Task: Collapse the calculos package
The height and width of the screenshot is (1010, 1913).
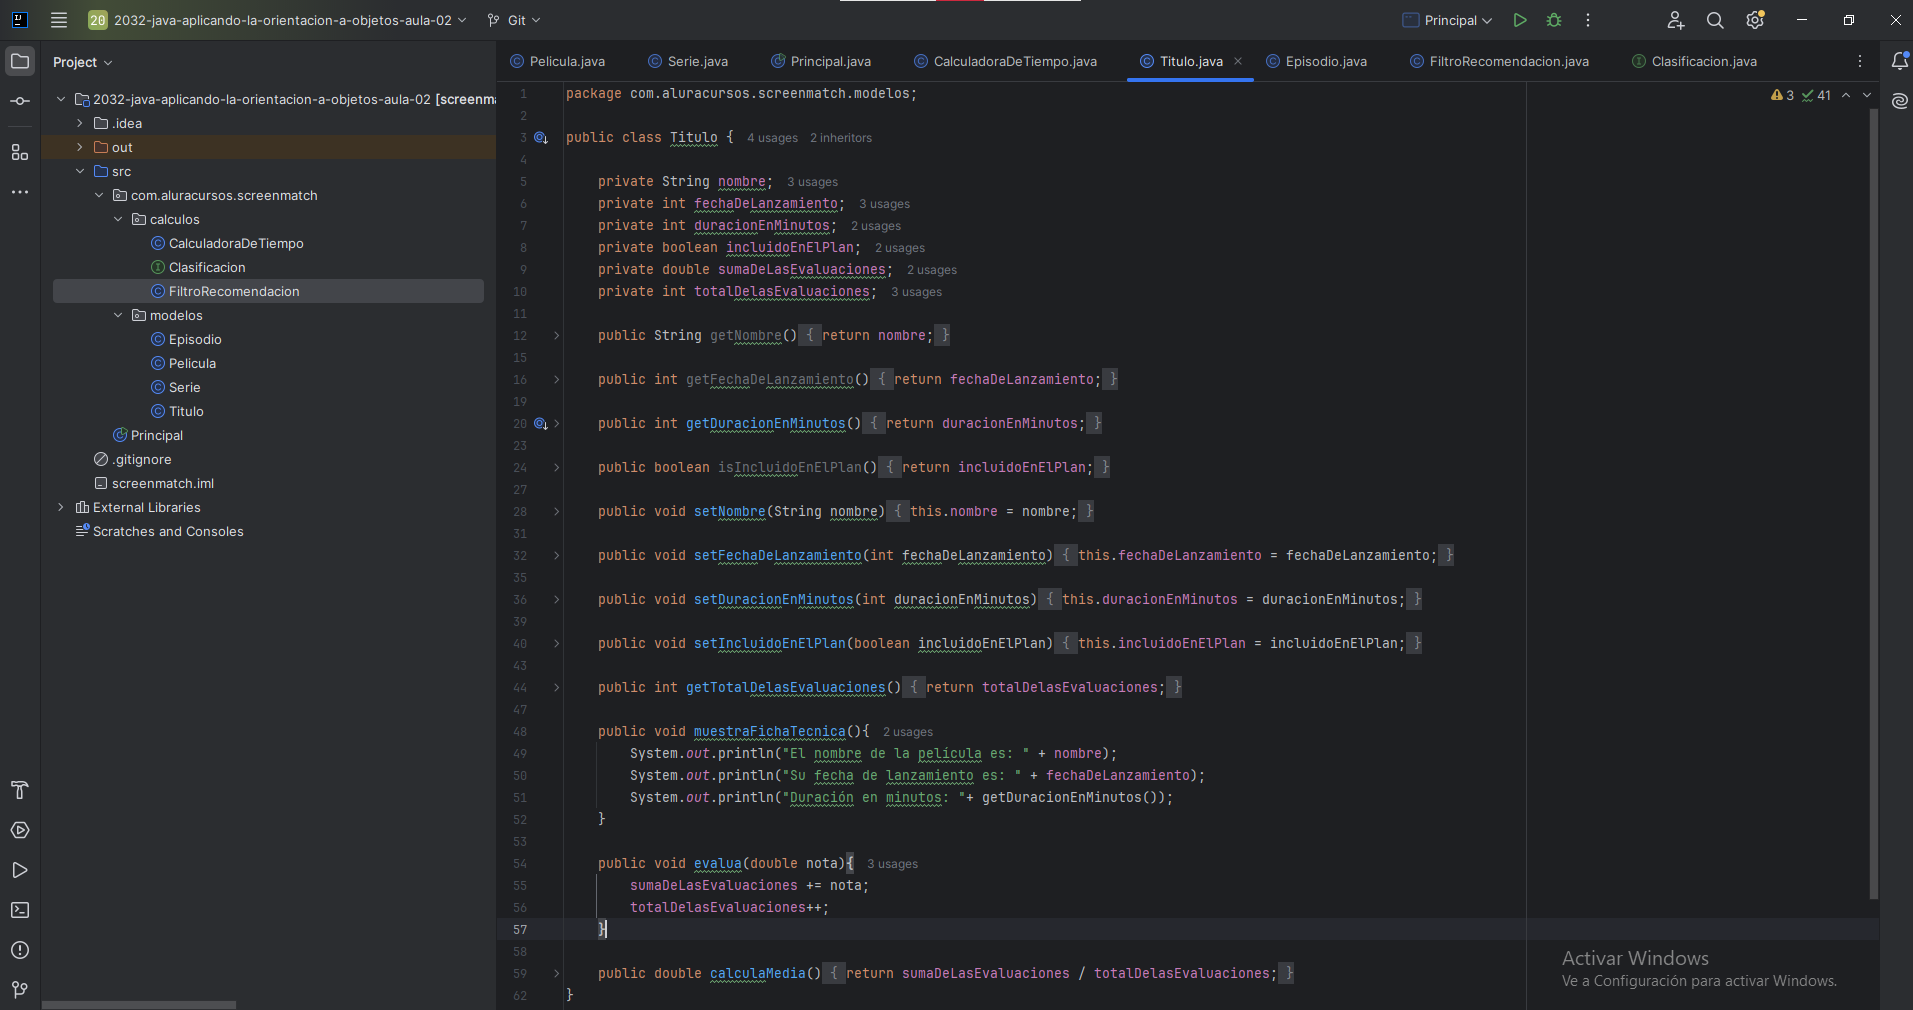Action: click(118, 219)
